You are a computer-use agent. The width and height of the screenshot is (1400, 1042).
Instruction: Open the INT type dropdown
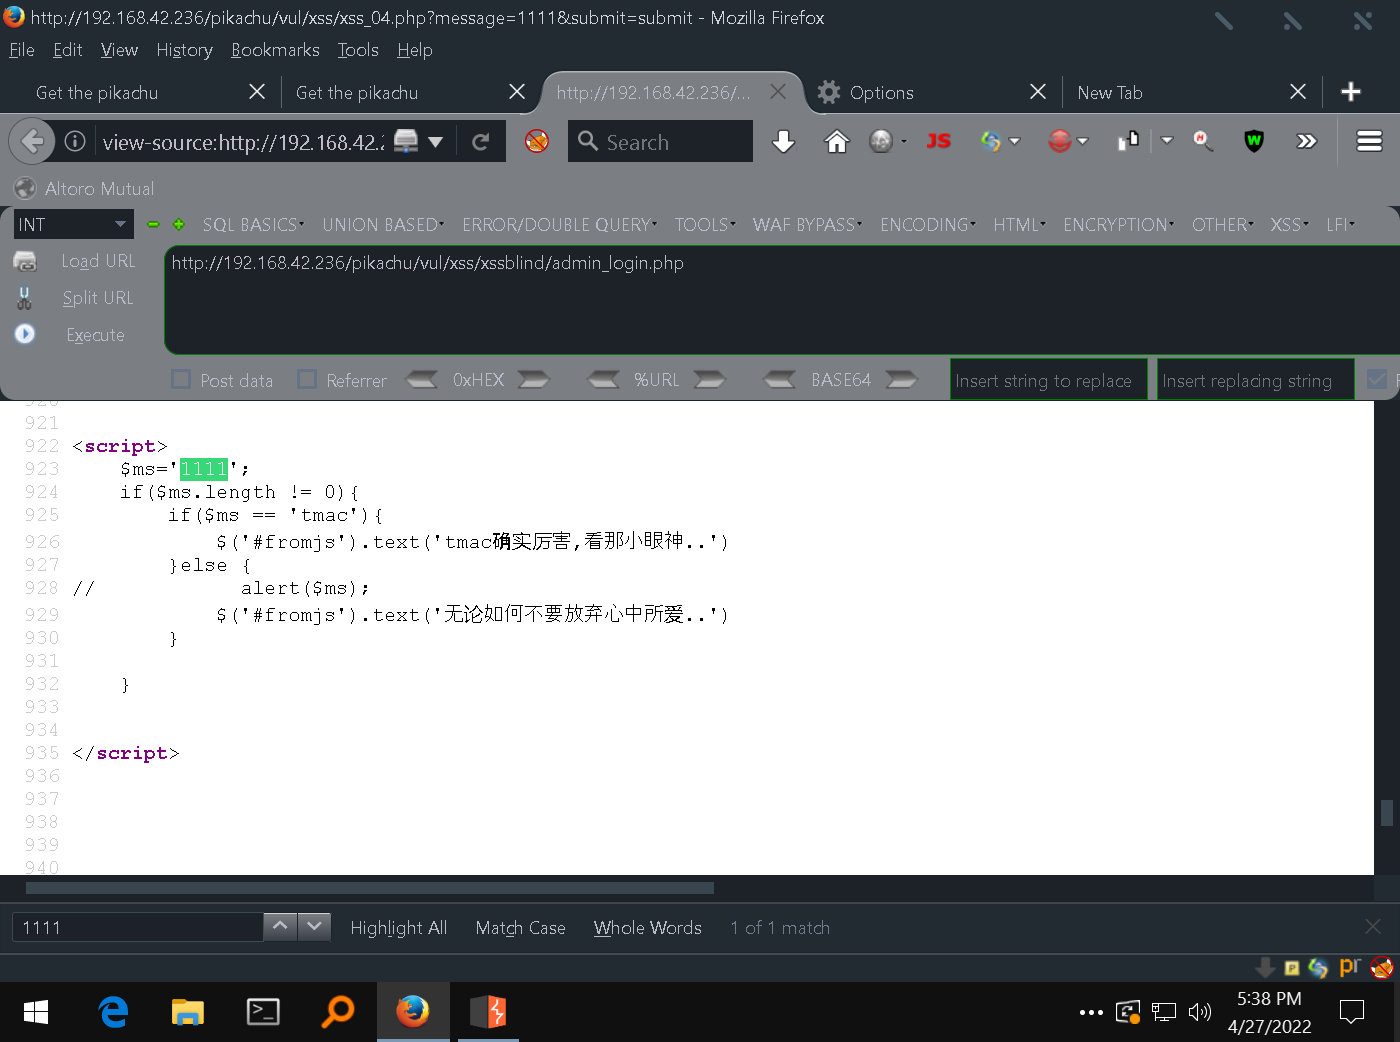73,224
